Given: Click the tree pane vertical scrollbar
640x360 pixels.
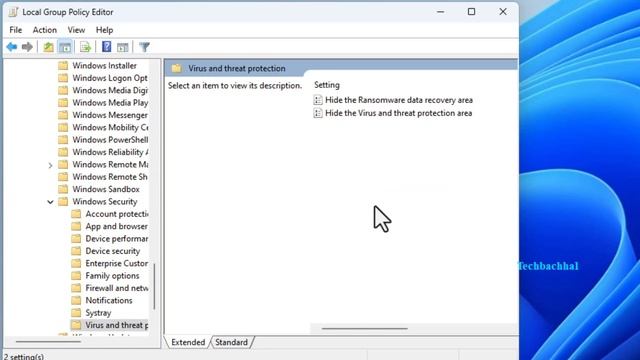Looking at the screenshot, I should (x=154, y=286).
